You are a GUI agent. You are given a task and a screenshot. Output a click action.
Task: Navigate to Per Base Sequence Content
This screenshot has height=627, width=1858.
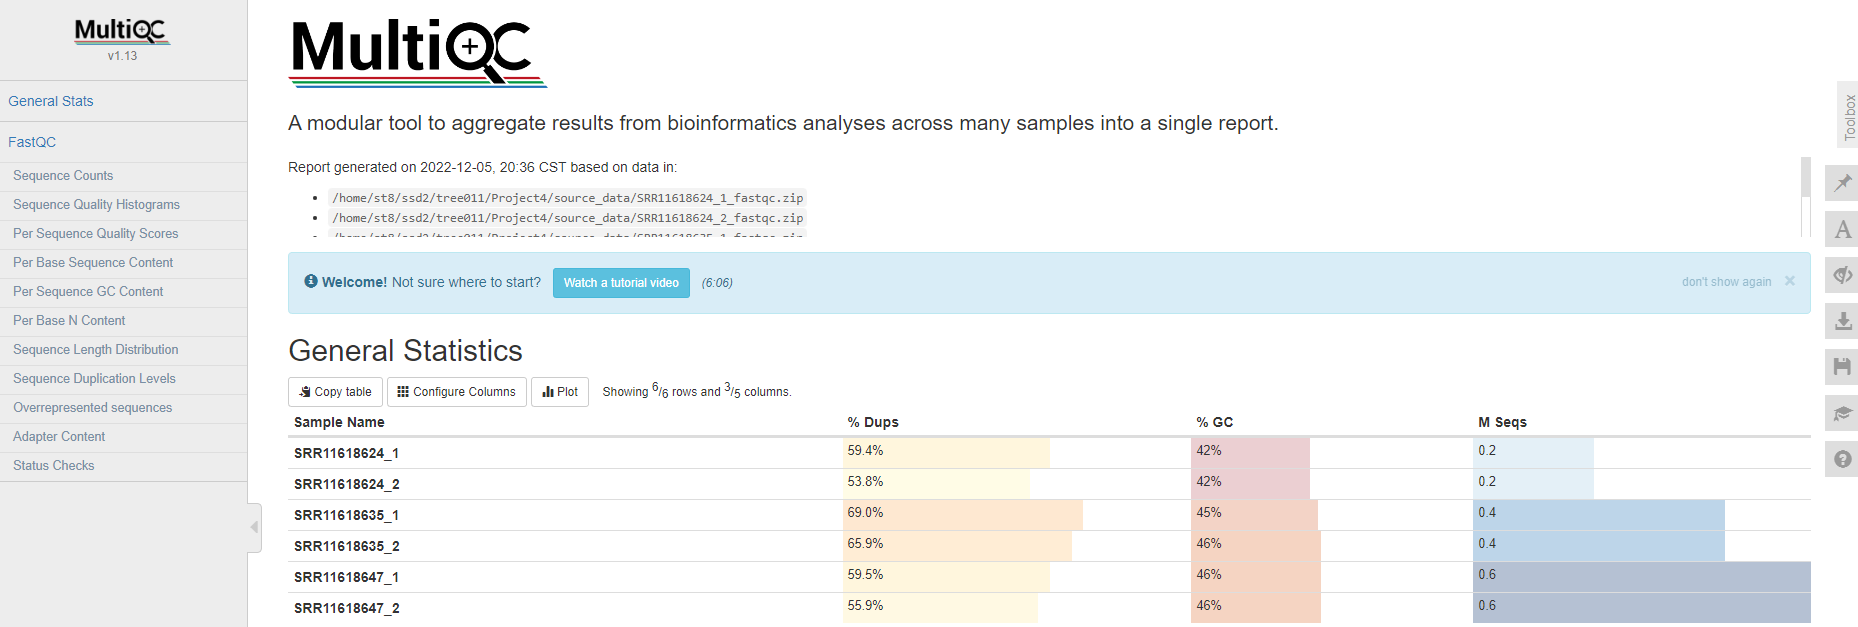(93, 263)
